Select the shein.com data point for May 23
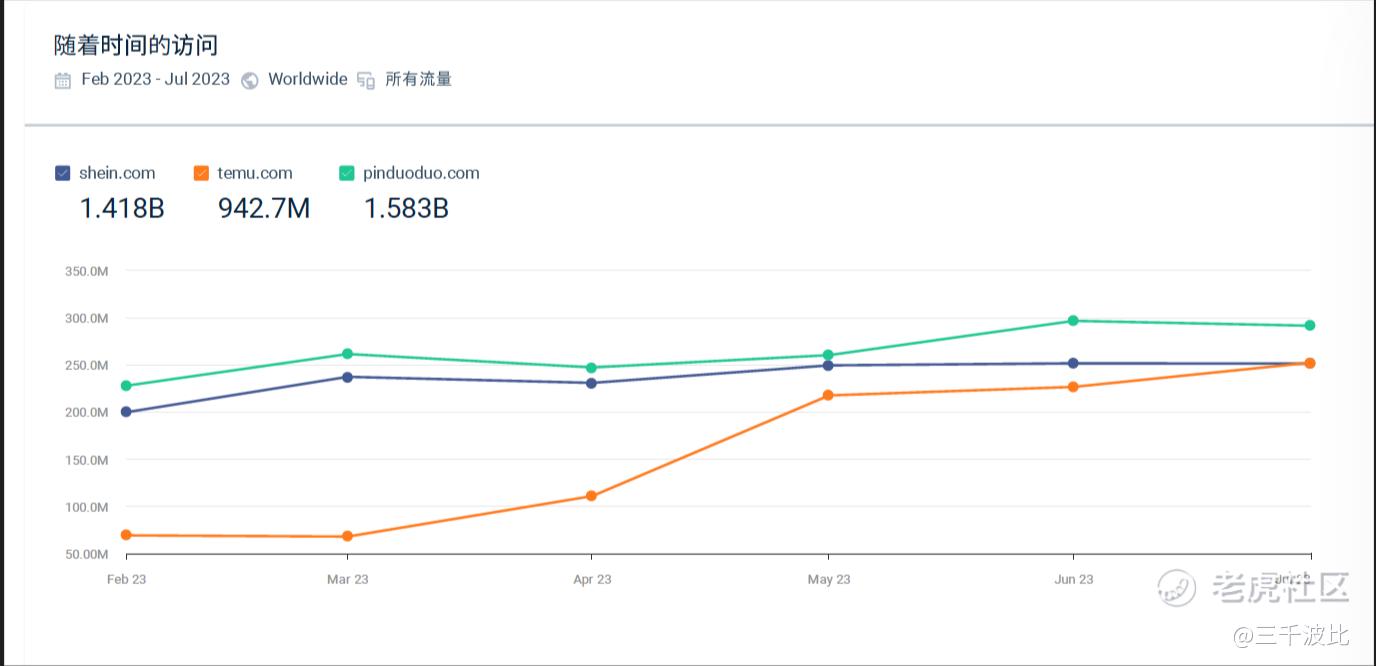 (828, 365)
